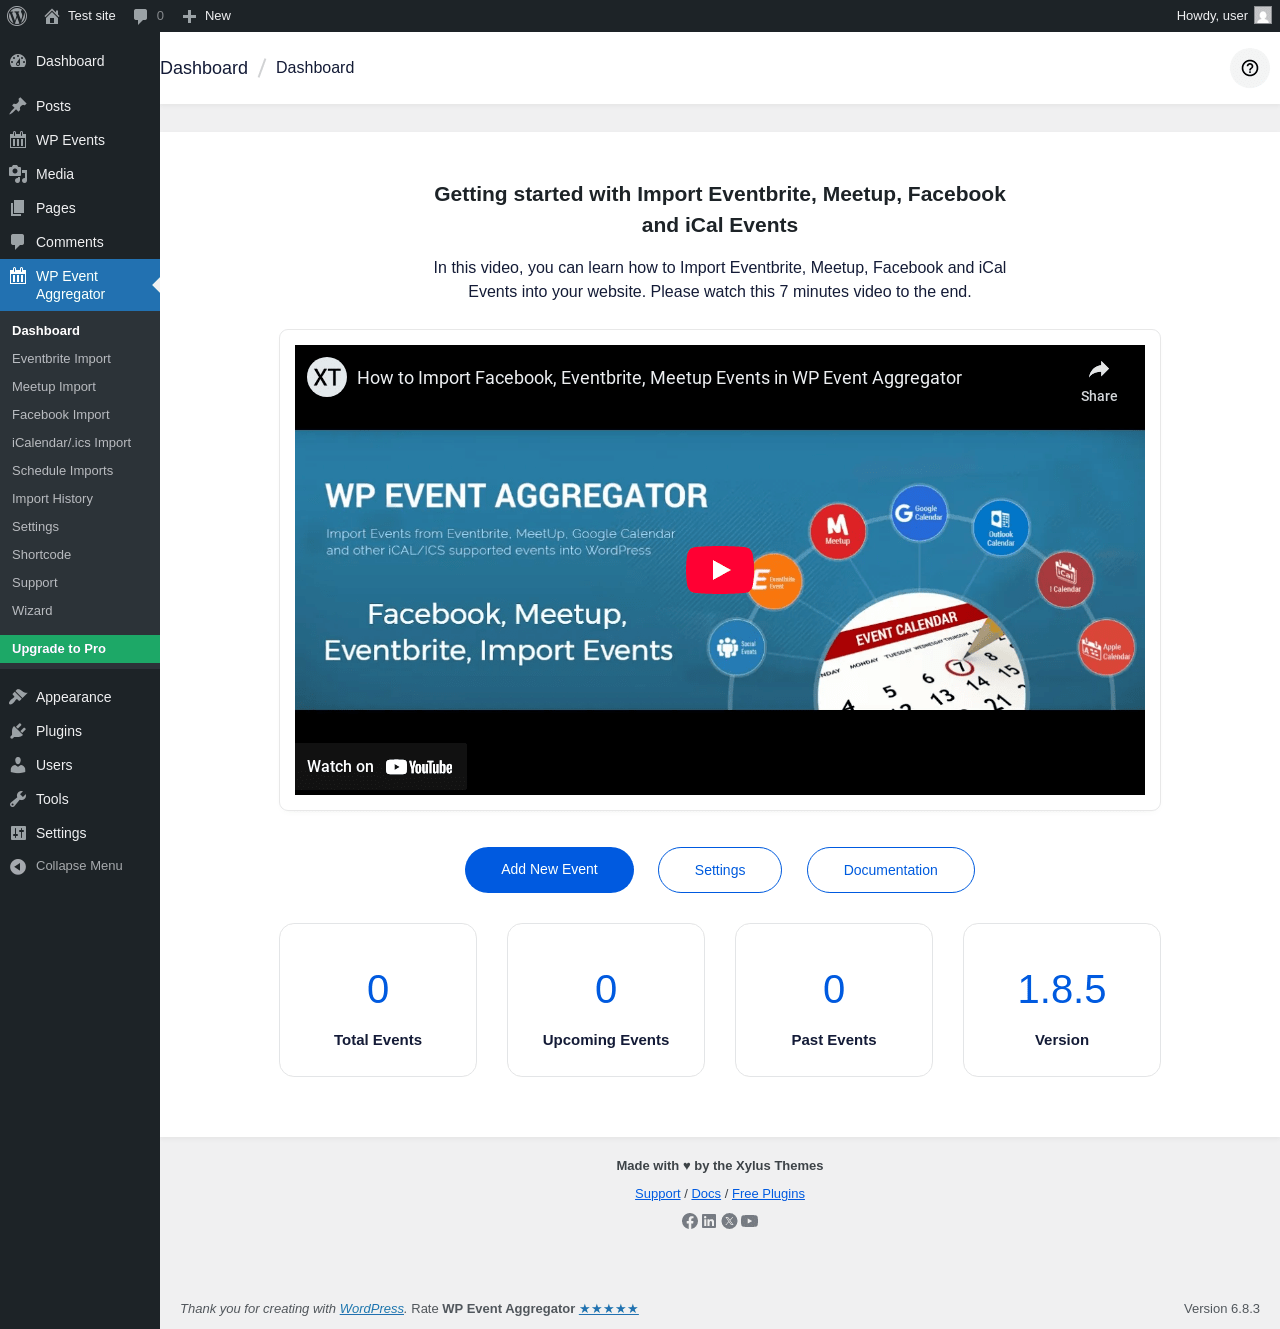
Task: Click the Upcoming Events count card
Action: [x=606, y=1000]
